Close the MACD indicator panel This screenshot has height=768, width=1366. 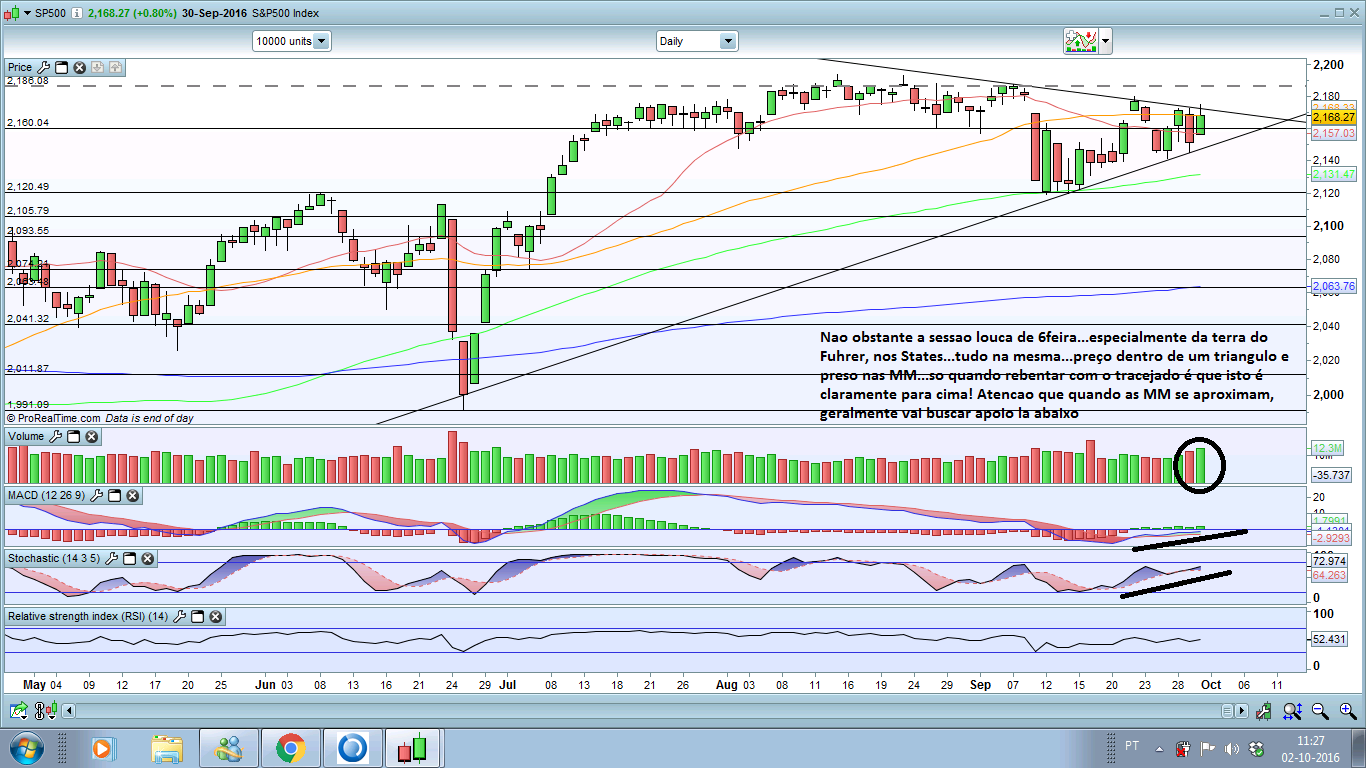(x=133, y=495)
